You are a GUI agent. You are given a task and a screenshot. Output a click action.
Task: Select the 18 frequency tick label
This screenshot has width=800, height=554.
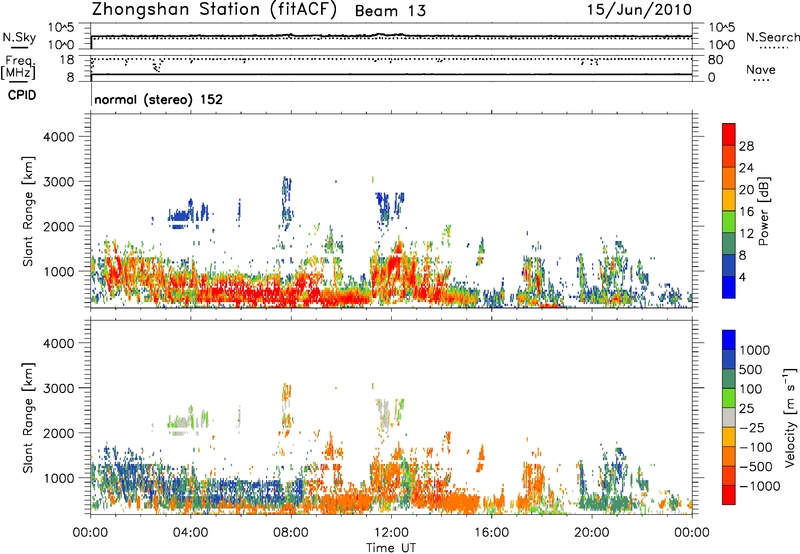tap(67, 60)
